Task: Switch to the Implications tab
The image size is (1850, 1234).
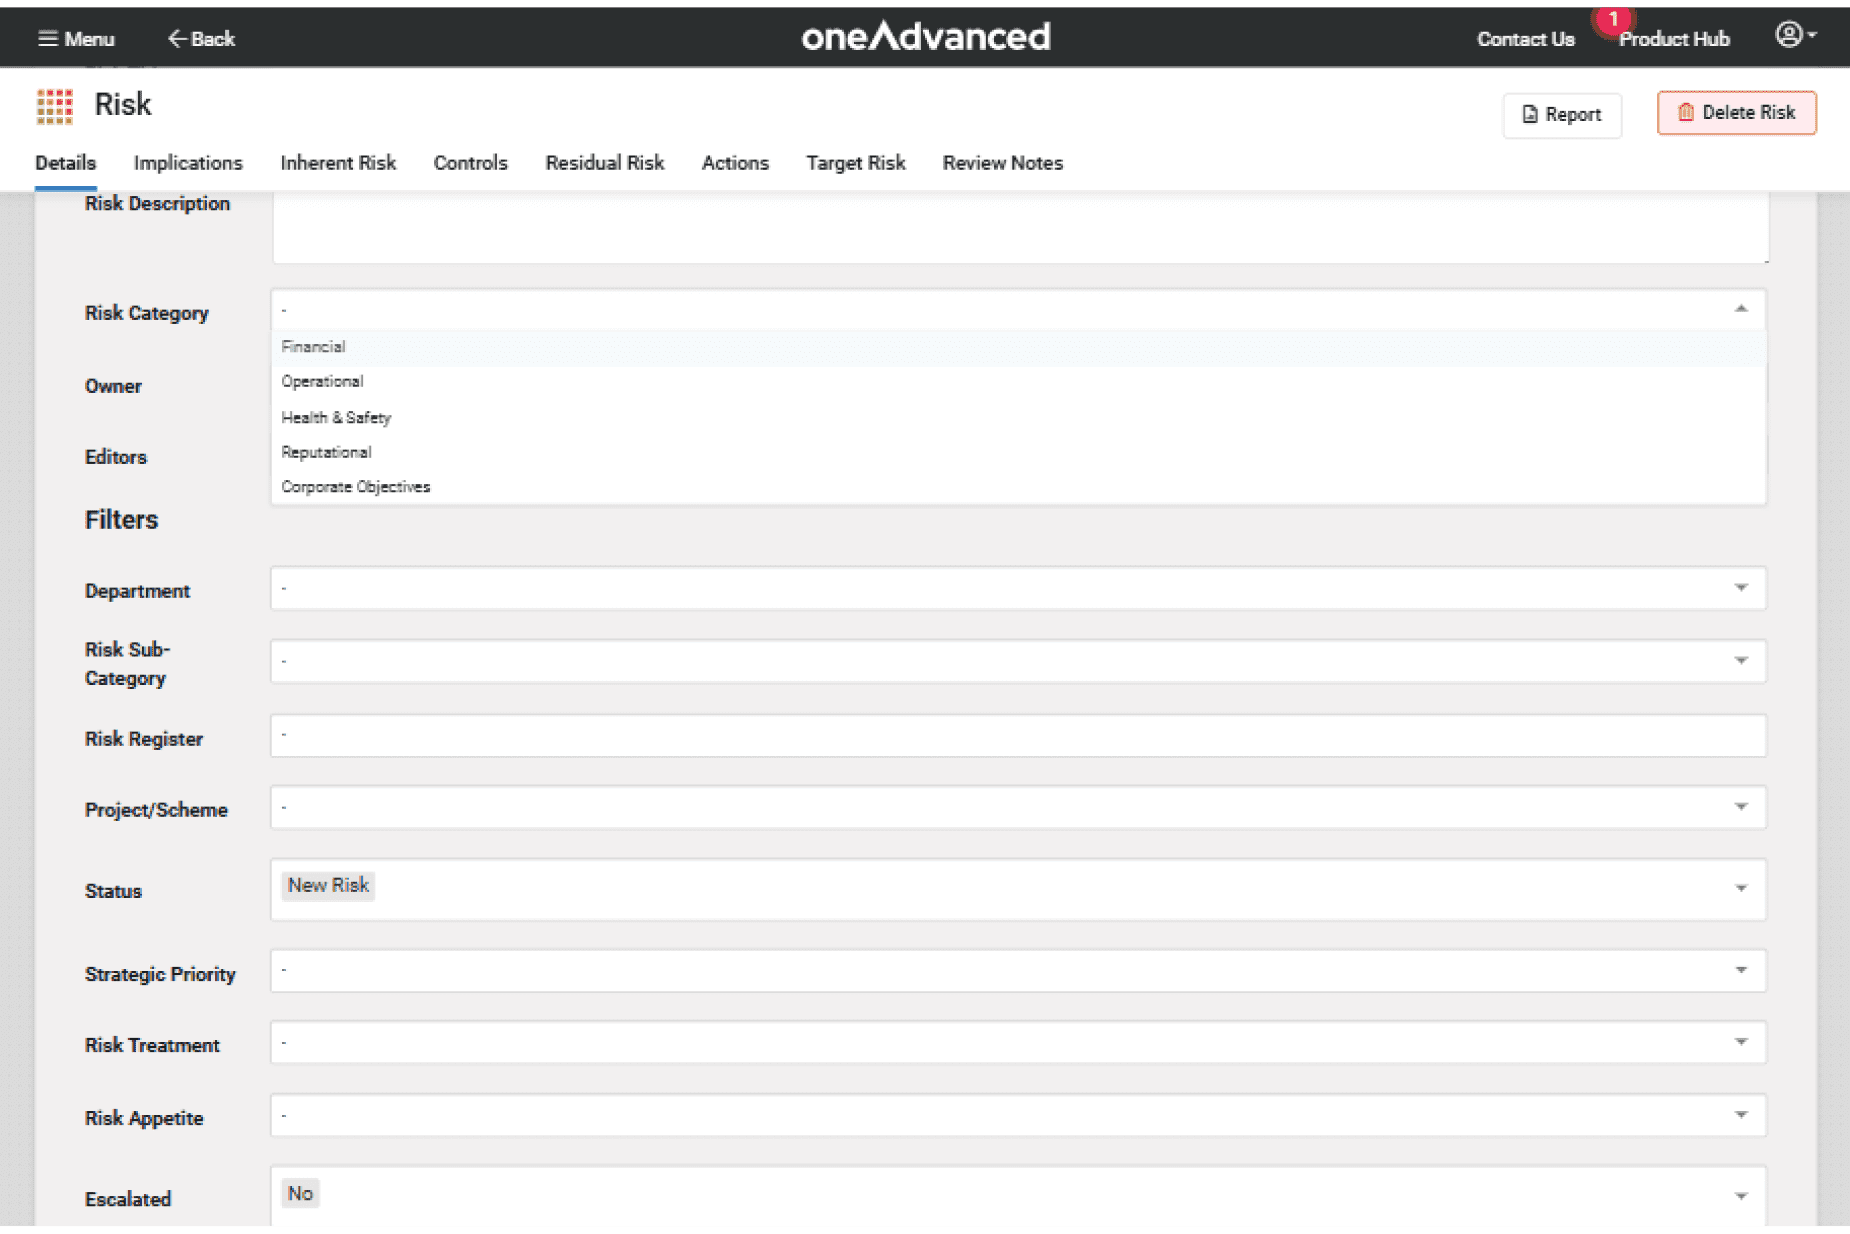Action: (x=188, y=163)
